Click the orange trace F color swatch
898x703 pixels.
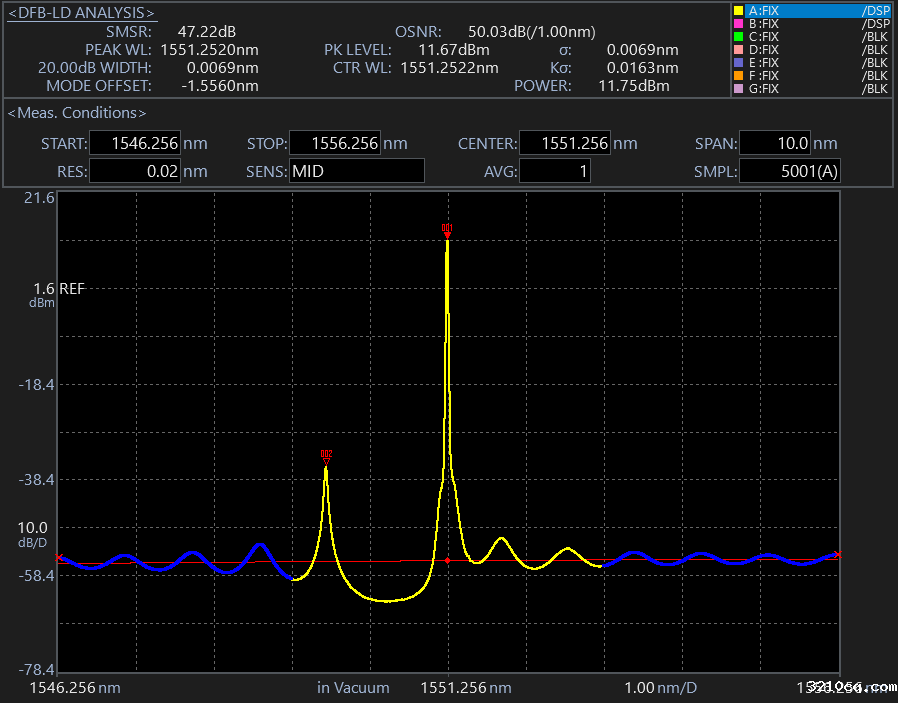point(739,76)
